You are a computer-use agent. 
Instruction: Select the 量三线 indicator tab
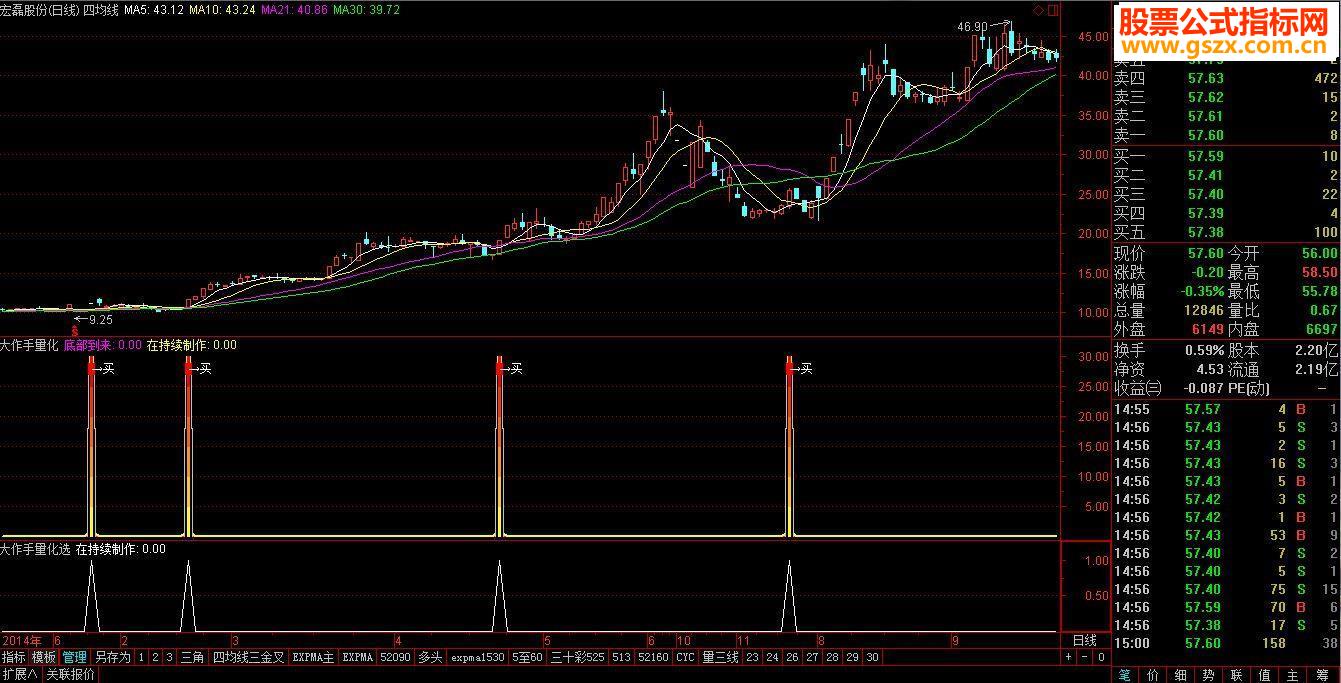pyautogui.click(x=720, y=657)
